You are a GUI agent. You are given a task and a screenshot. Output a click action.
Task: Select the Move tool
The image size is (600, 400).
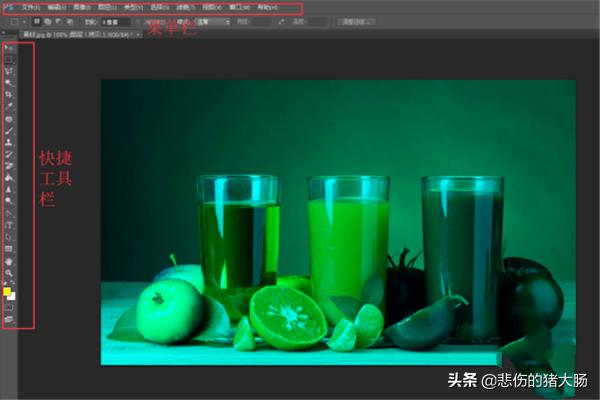9,47
